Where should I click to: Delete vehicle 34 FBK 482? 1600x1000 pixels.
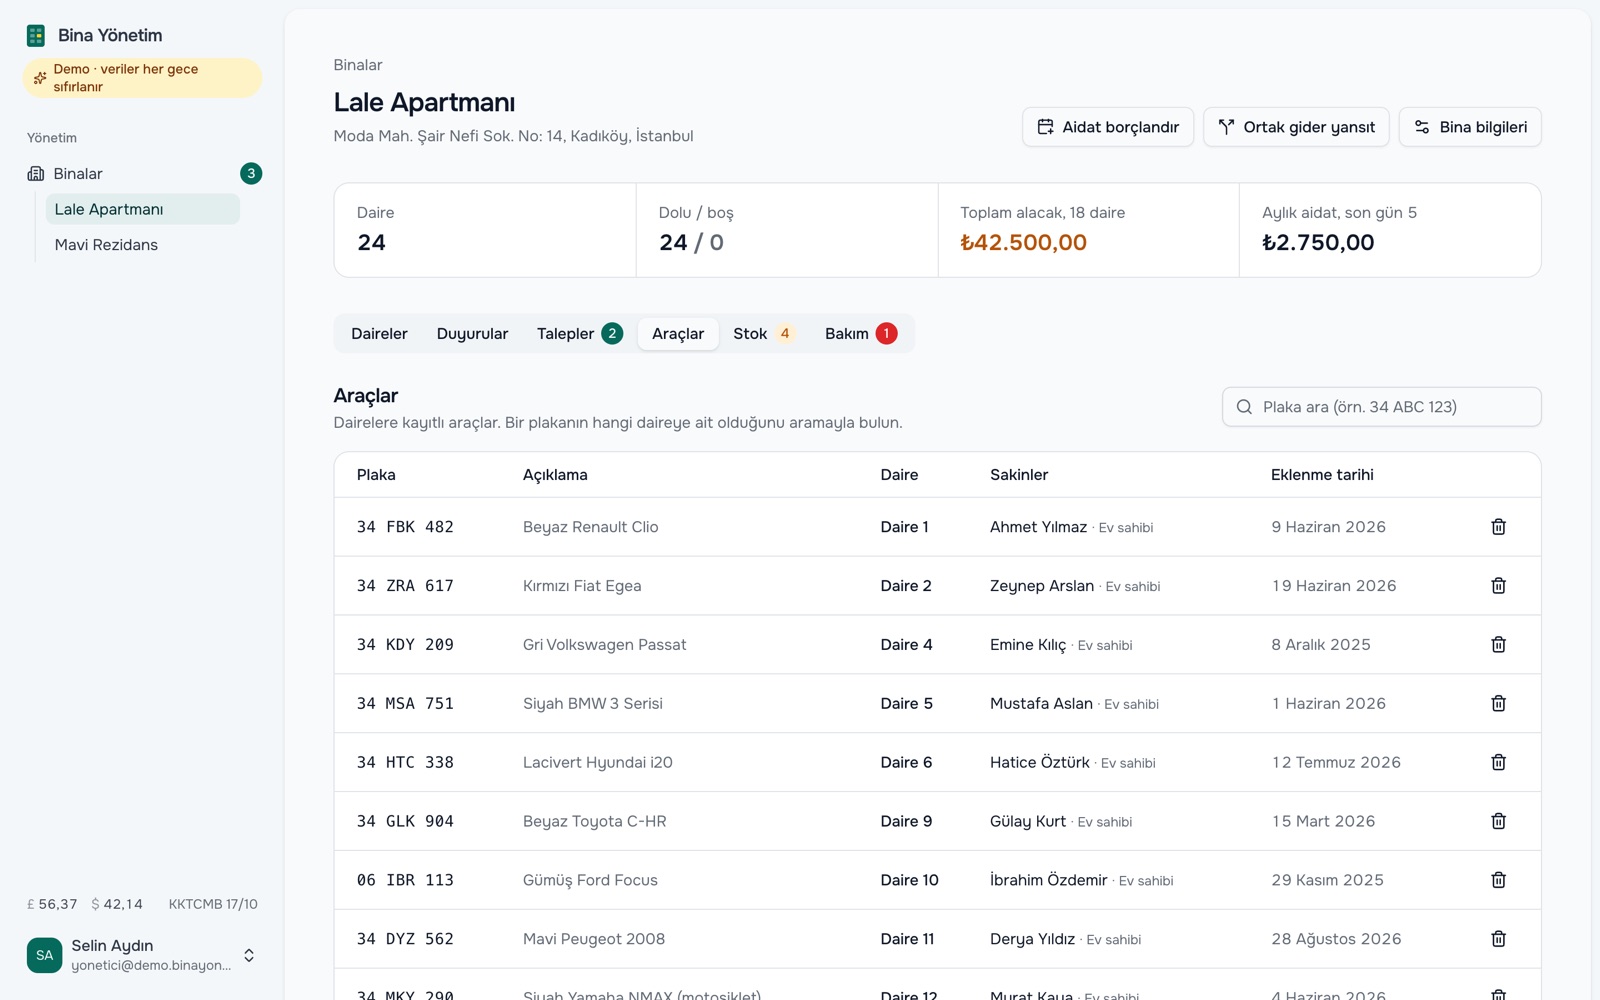coord(1498,527)
